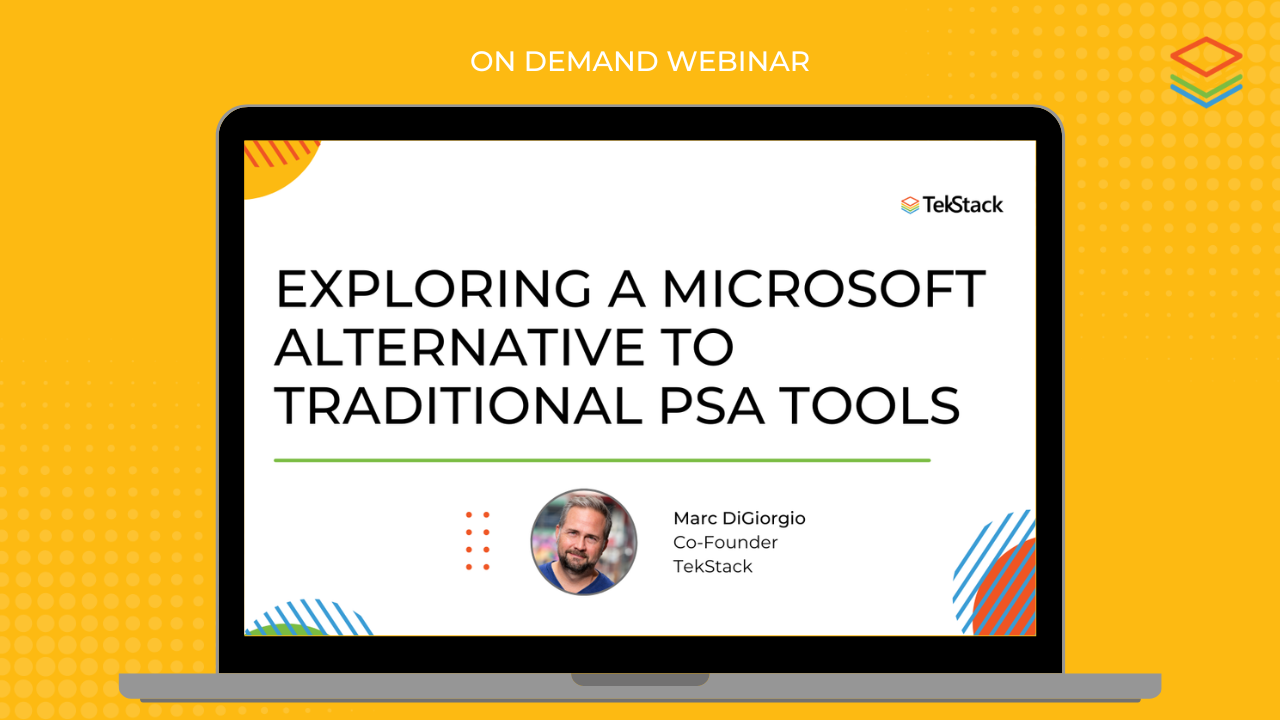Click the name "Marc DiGiorgio"
Viewport: 1280px width, 720px height.
pyautogui.click(x=739, y=518)
